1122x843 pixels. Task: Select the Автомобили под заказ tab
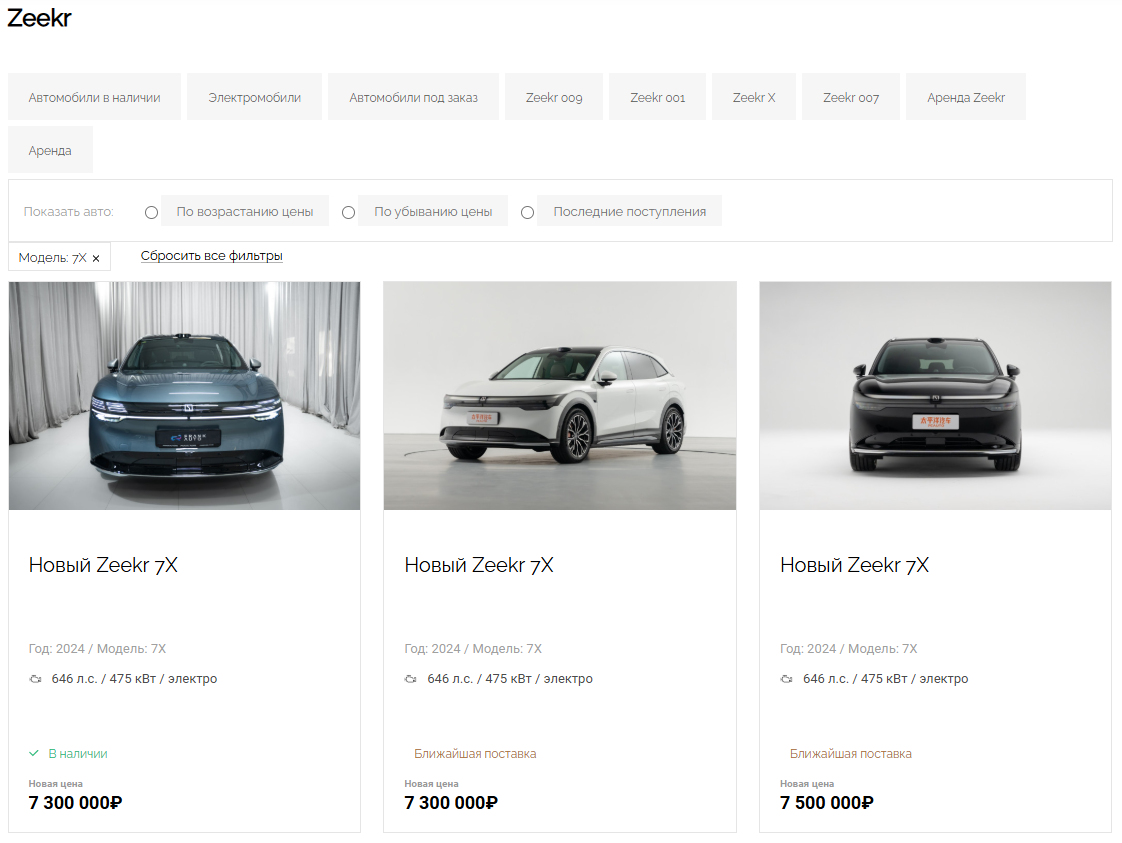pos(414,97)
